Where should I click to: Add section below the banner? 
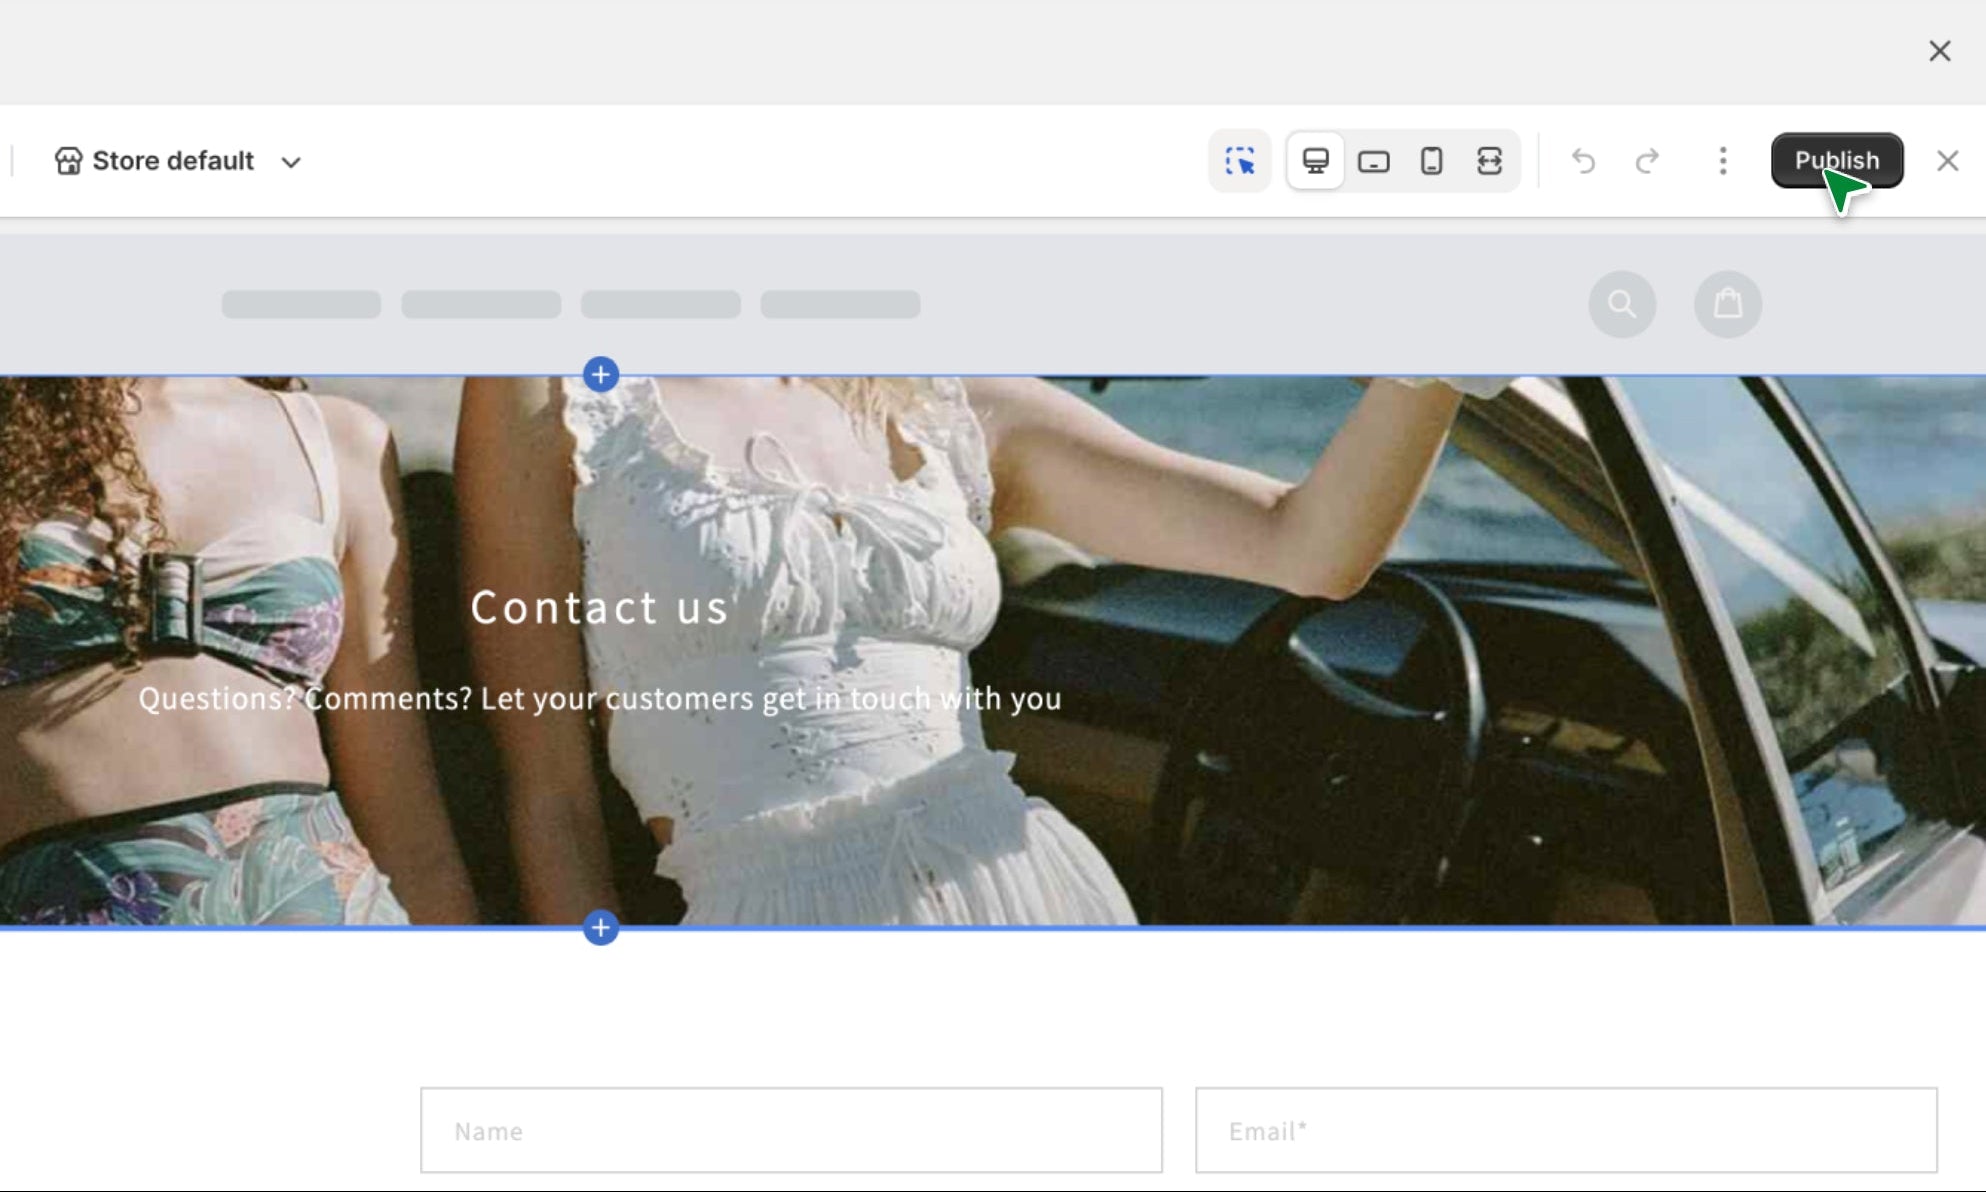point(600,928)
